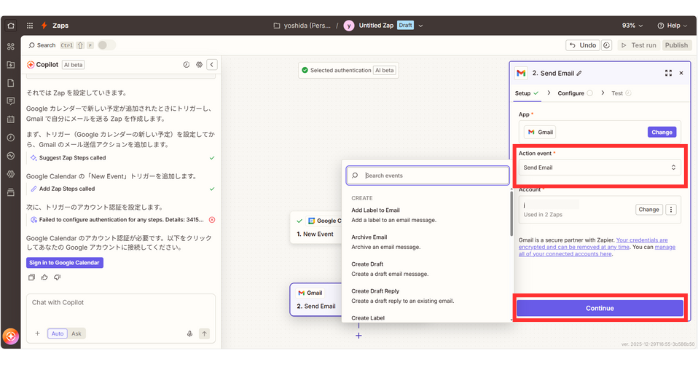Switch to the Test tab
The image size is (698, 365).
pyautogui.click(x=621, y=93)
